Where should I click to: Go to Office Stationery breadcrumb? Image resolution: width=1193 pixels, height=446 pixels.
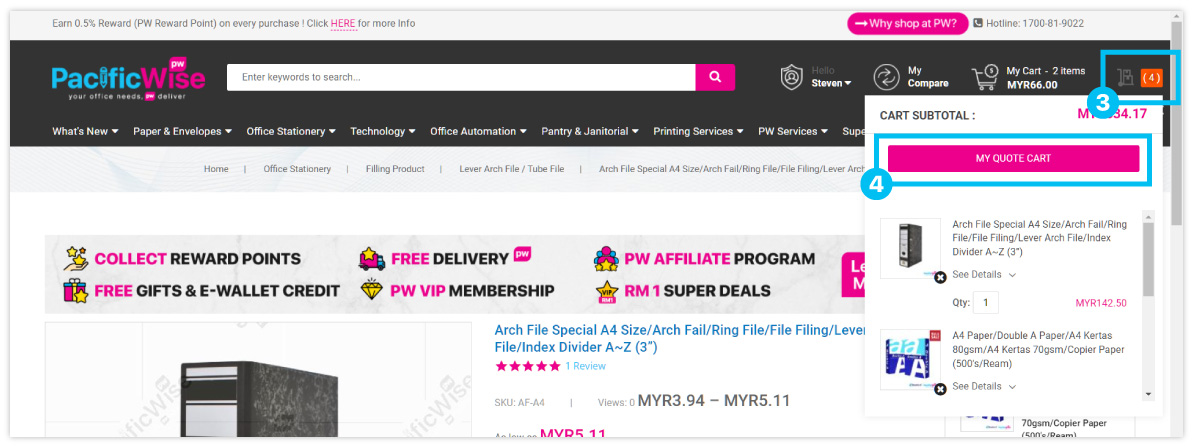tap(297, 169)
